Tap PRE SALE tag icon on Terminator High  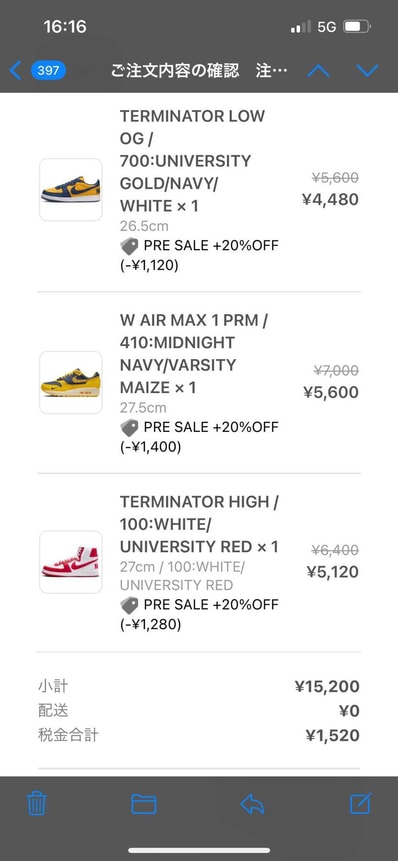[x=130, y=605]
